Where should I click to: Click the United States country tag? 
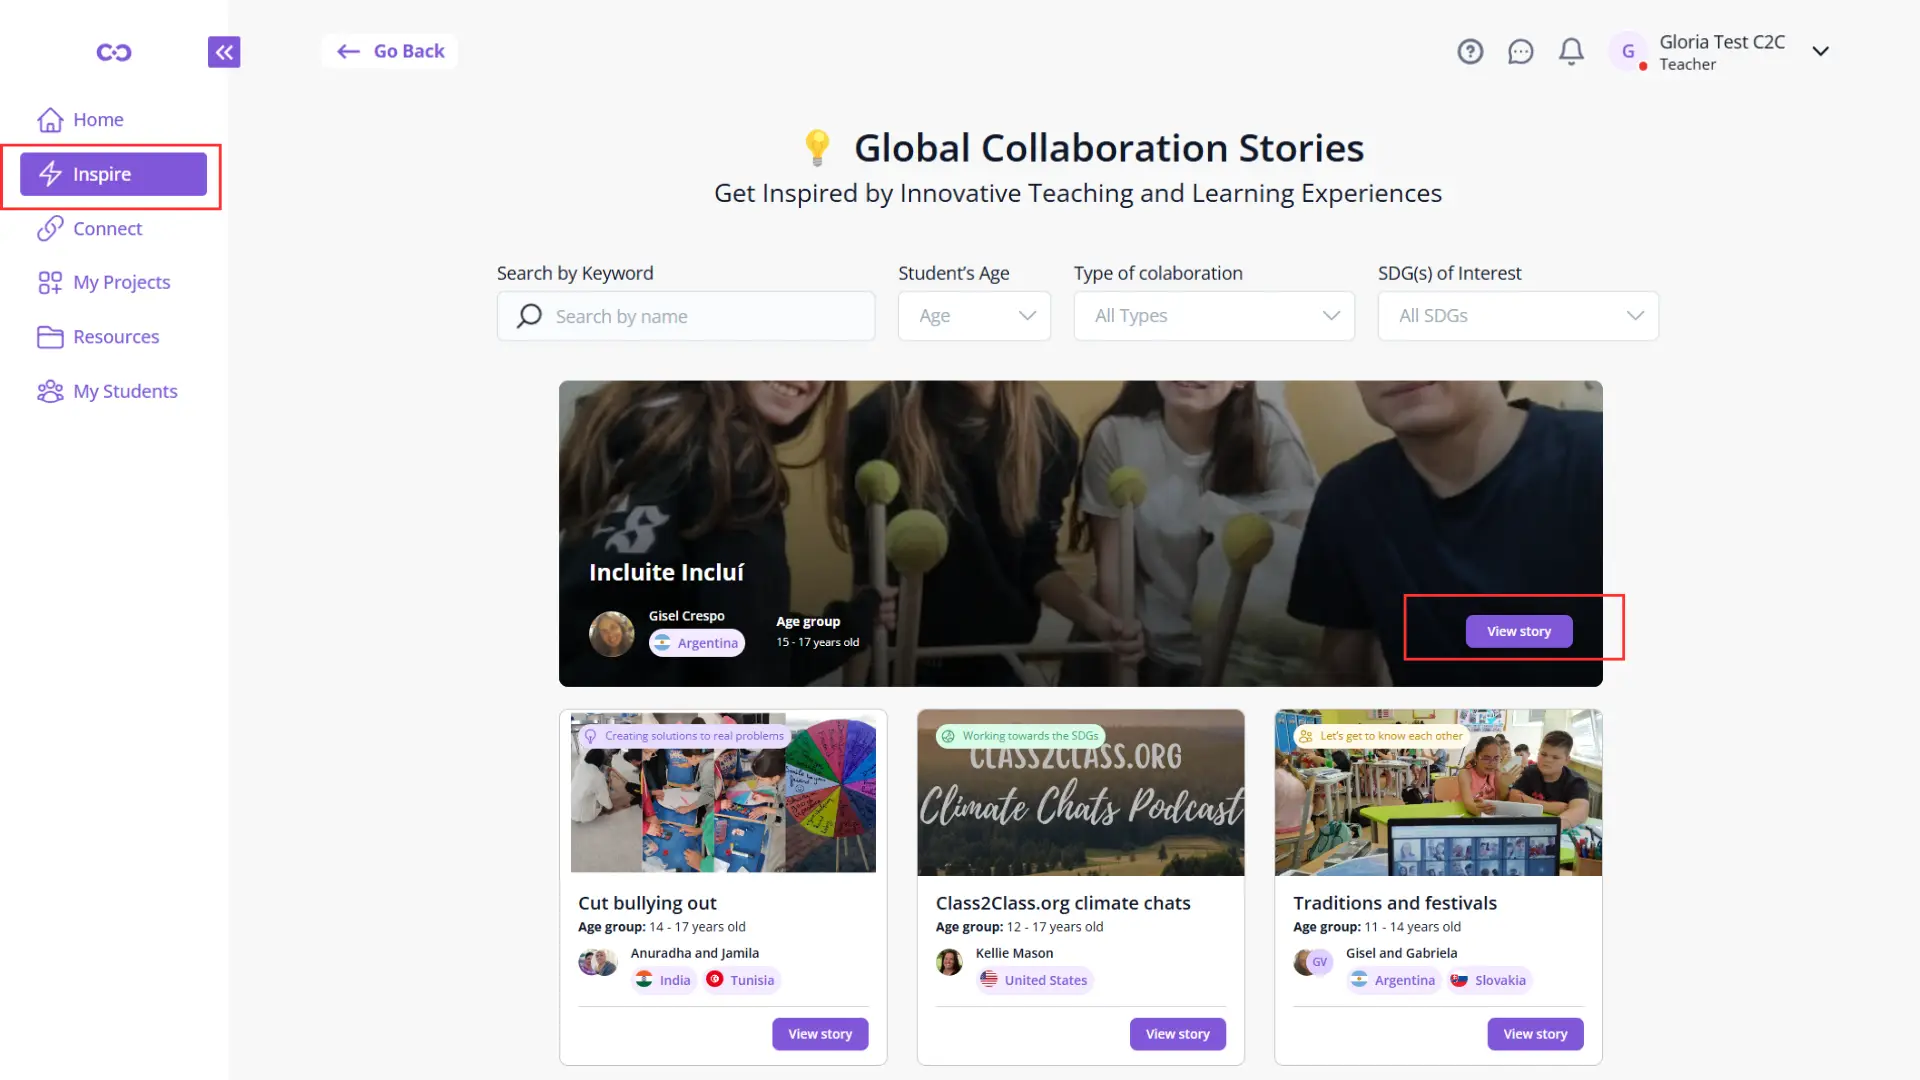pos(1034,980)
